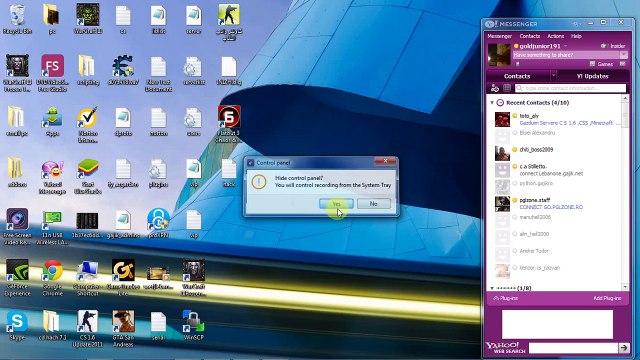Viewport: 640px width, 360px height.
Task: Click the Add a contact icon
Action: click(495, 88)
